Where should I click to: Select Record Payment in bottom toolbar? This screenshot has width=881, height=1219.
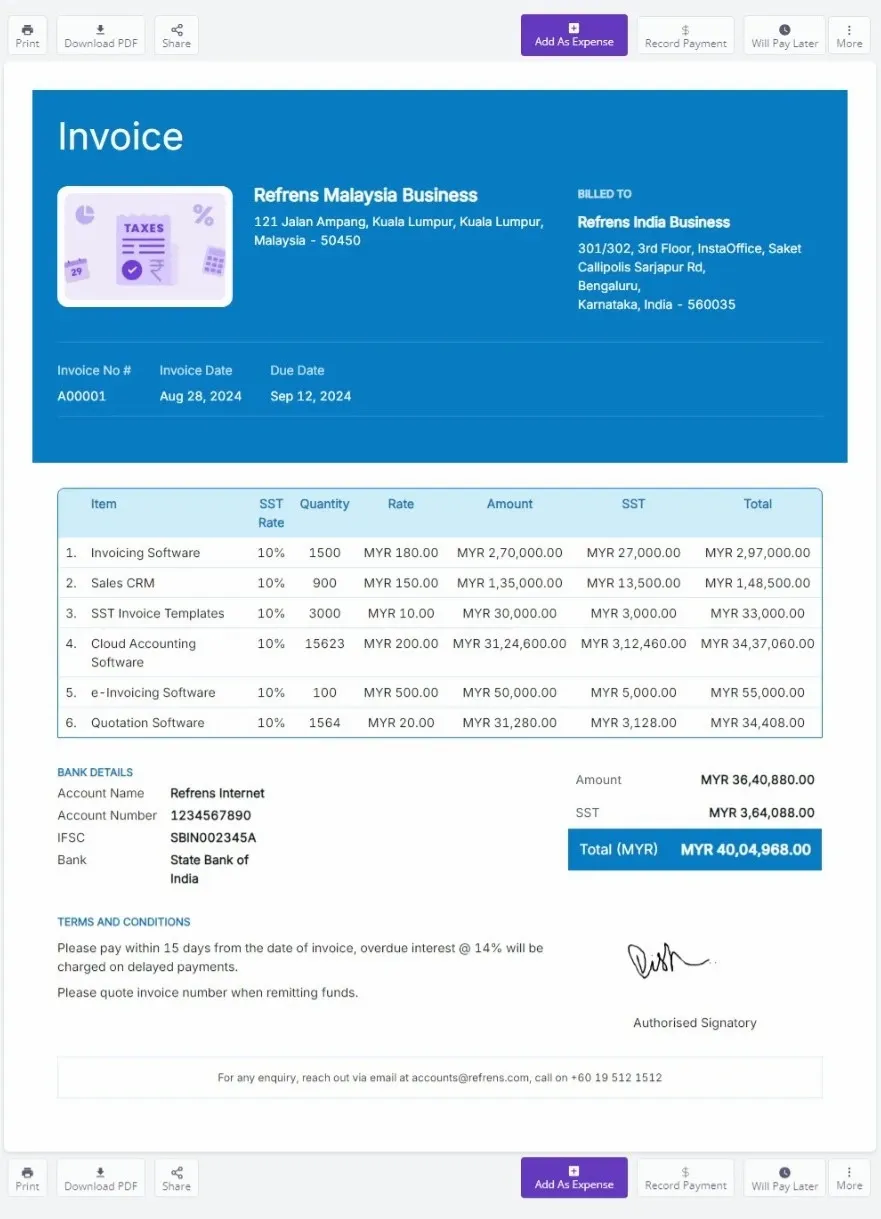coord(685,1178)
